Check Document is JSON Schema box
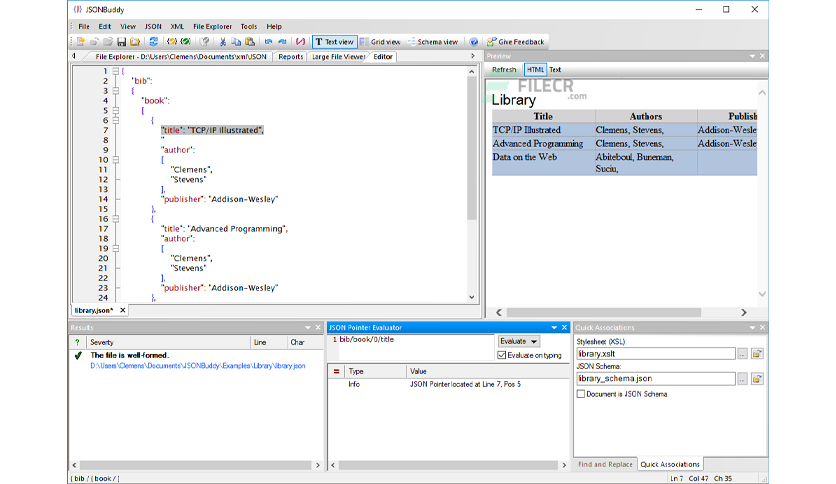This screenshot has height=484, width=836. pyautogui.click(x=581, y=394)
